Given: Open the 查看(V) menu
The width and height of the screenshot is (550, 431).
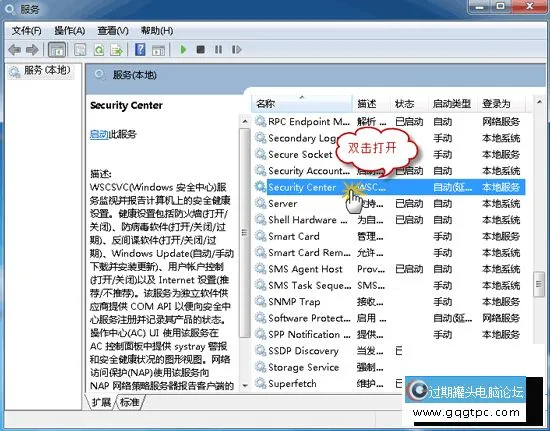Looking at the screenshot, I should (113, 31).
